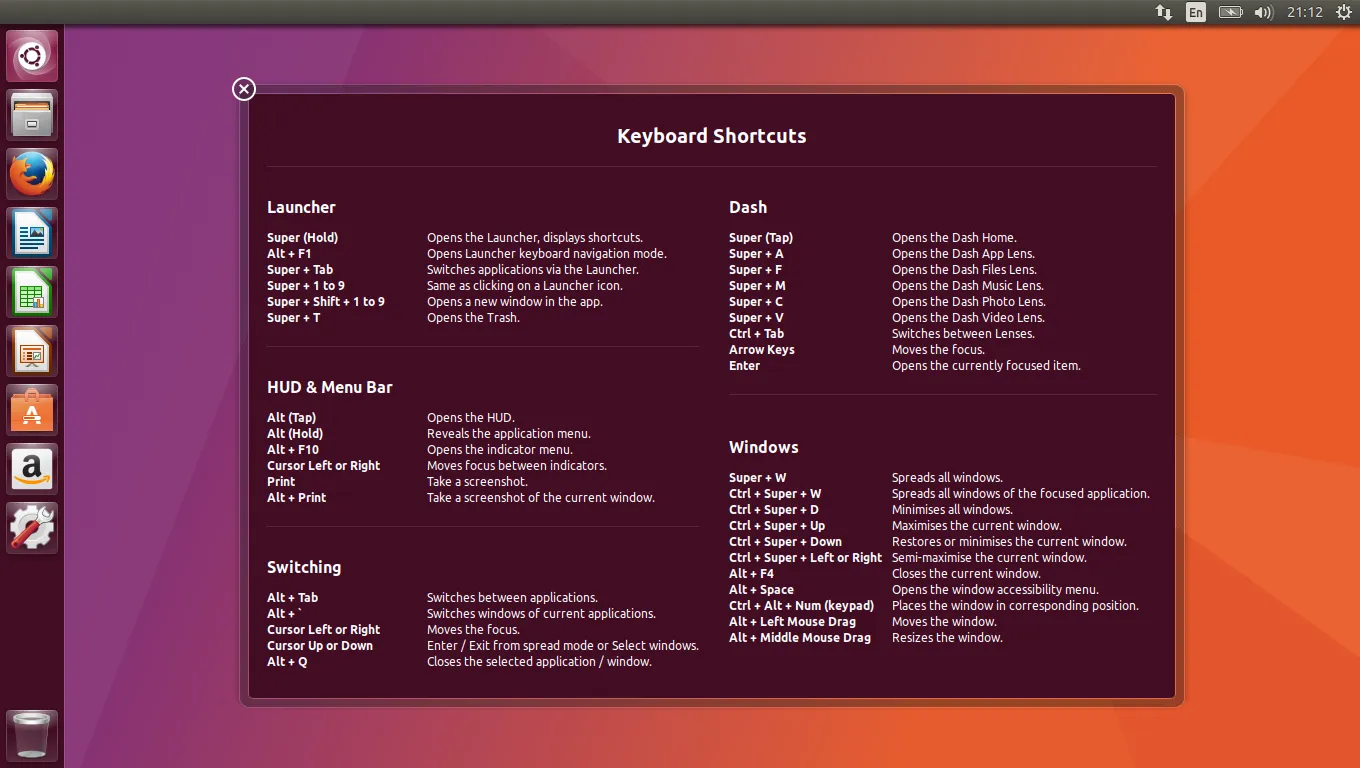Open the En keyboard layout indicator menu

click(x=1196, y=12)
